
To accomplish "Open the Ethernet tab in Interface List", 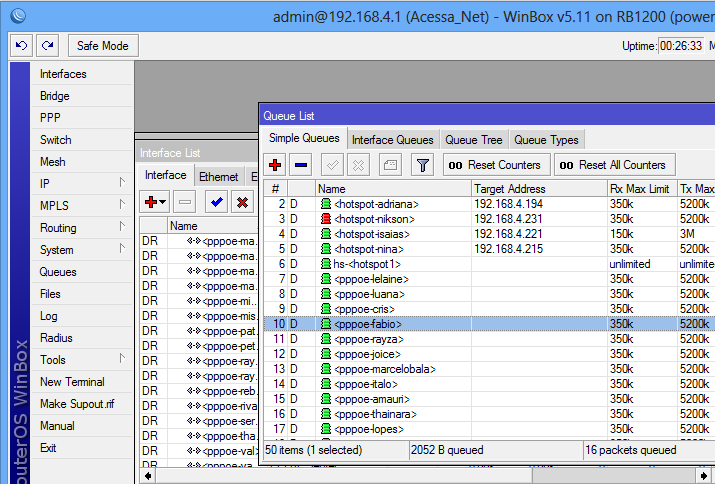I will tap(218, 177).
